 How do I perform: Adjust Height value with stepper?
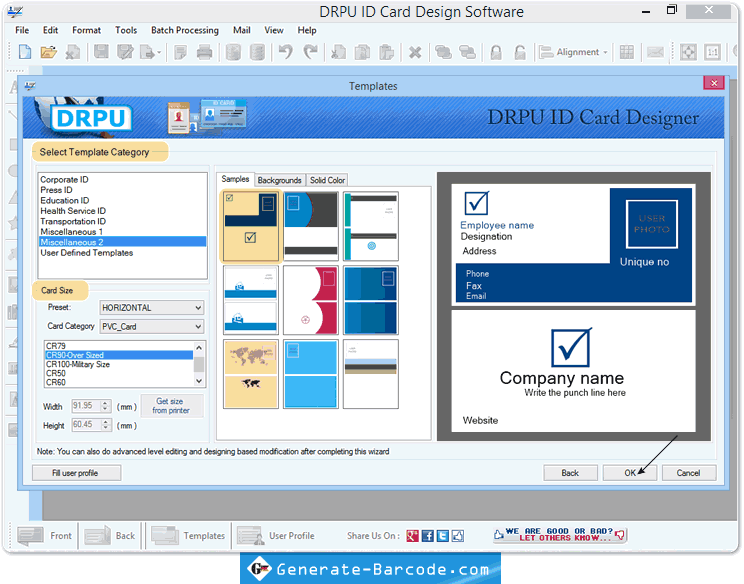106,425
